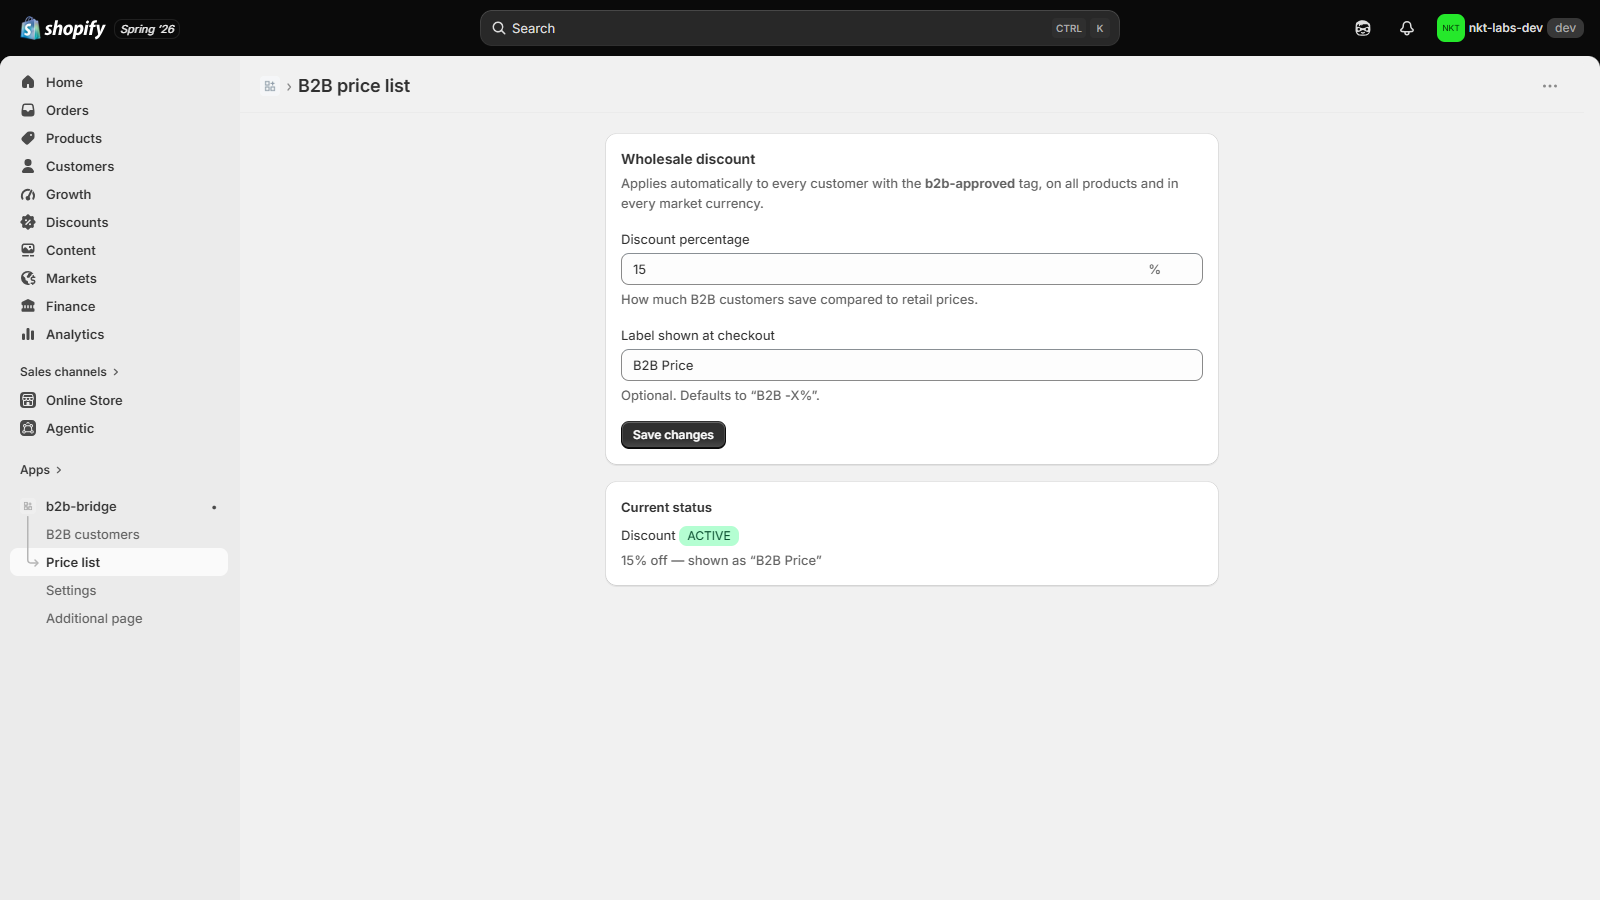The image size is (1600, 900).
Task: Click the Save changes button
Action: point(673,435)
